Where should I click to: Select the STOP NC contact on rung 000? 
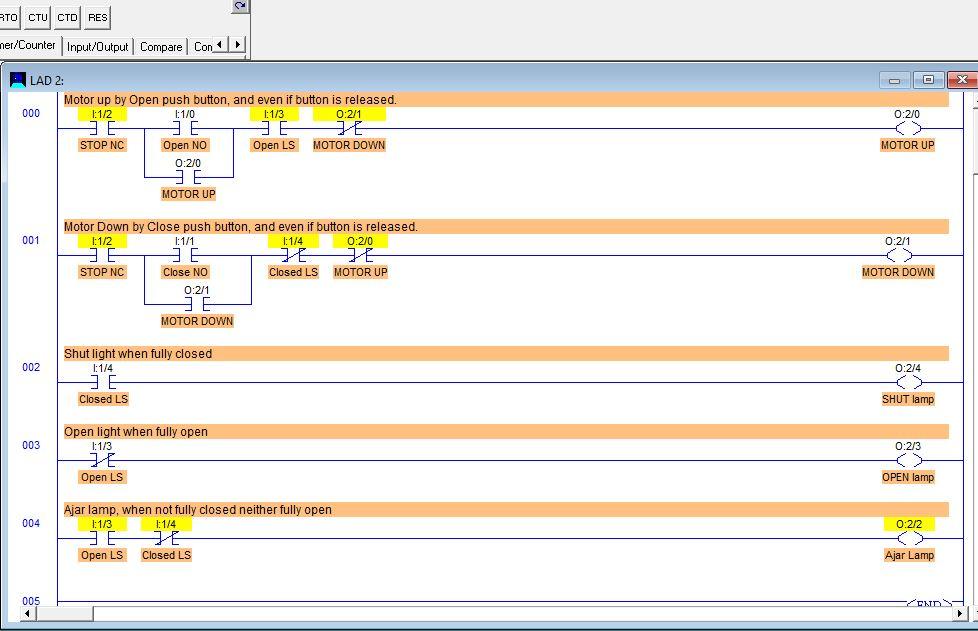pyautogui.click(x=100, y=128)
